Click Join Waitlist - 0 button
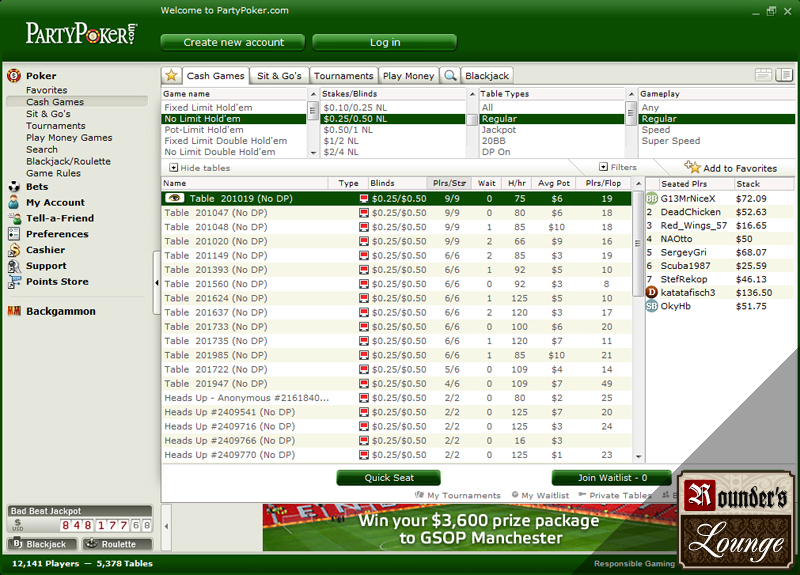The image size is (800, 575). pos(612,478)
